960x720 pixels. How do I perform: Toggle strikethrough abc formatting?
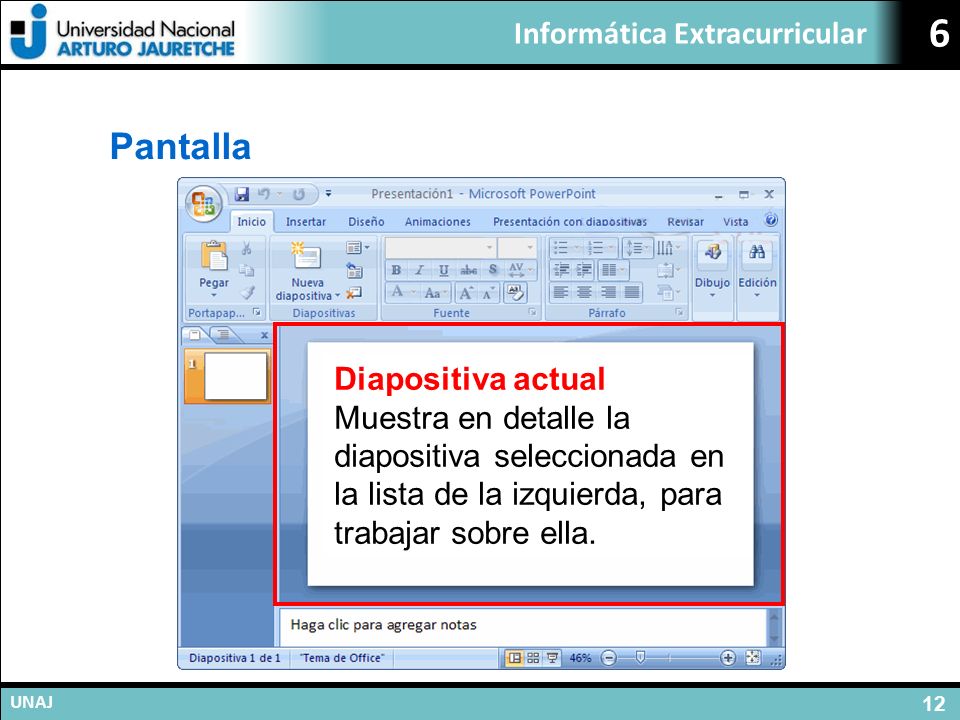[x=468, y=270]
